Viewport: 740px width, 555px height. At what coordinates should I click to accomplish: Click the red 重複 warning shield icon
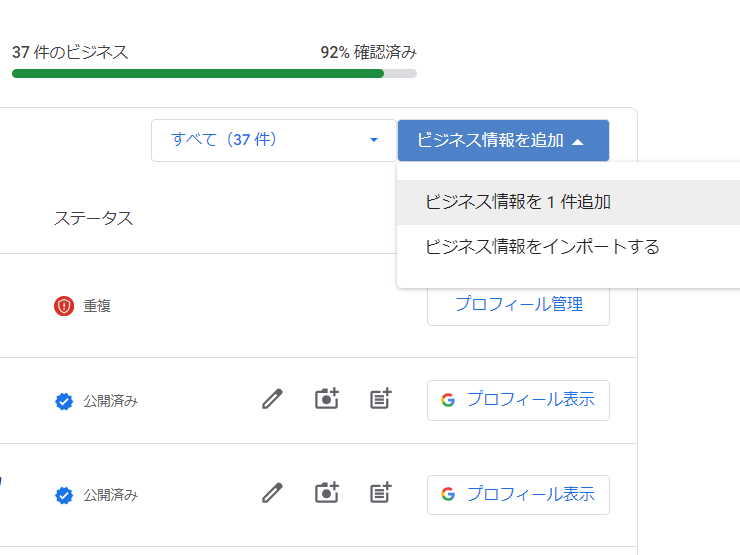pyautogui.click(x=64, y=306)
